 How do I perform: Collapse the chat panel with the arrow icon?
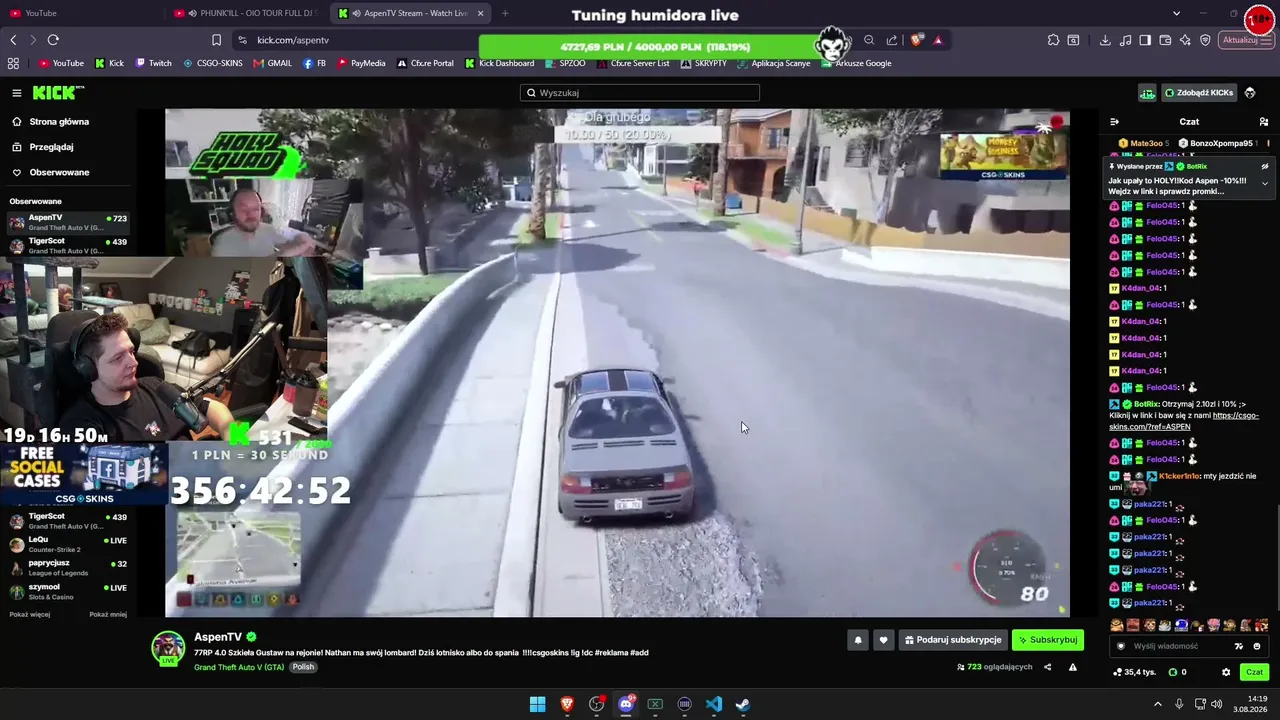(x=1114, y=122)
